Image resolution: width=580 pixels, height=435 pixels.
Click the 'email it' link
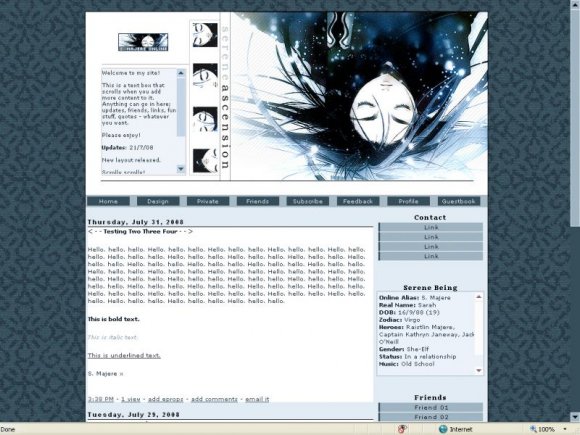(x=257, y=399)
